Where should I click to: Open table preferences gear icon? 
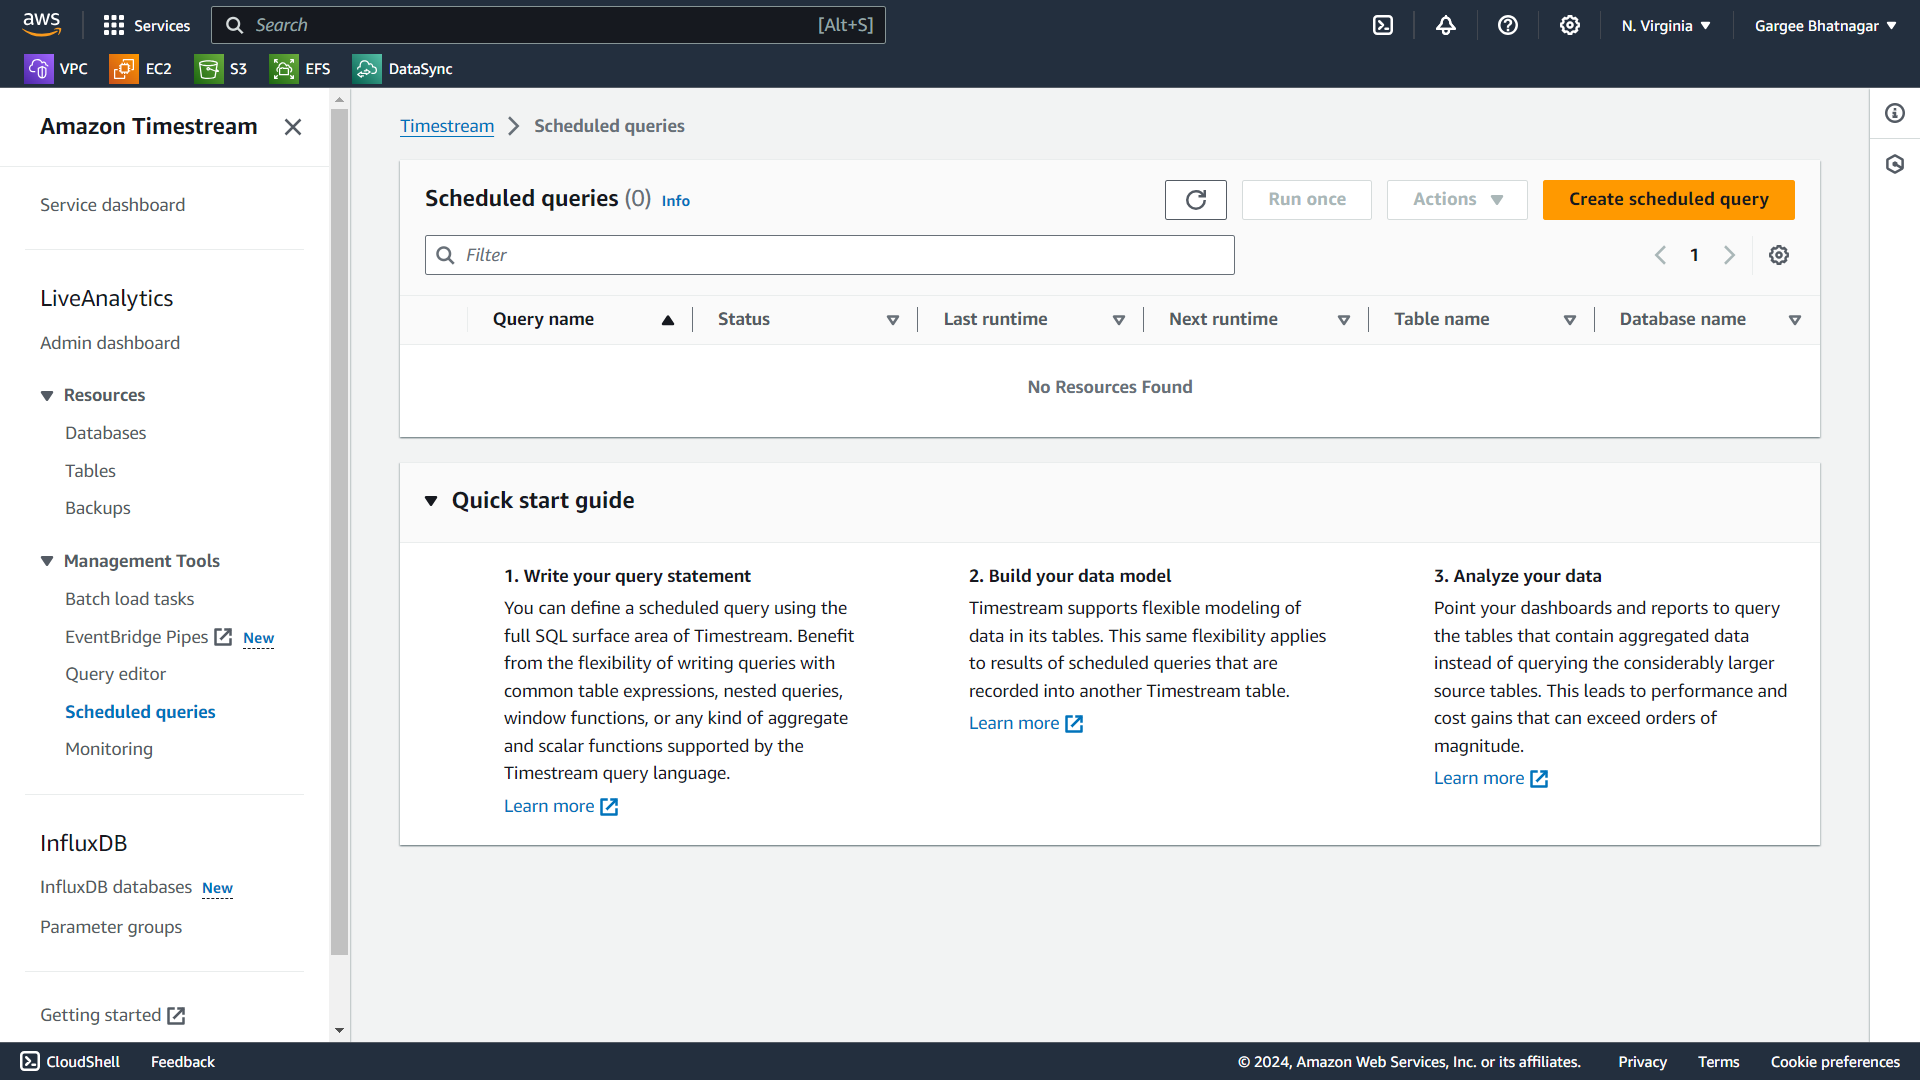(1779, 255)
